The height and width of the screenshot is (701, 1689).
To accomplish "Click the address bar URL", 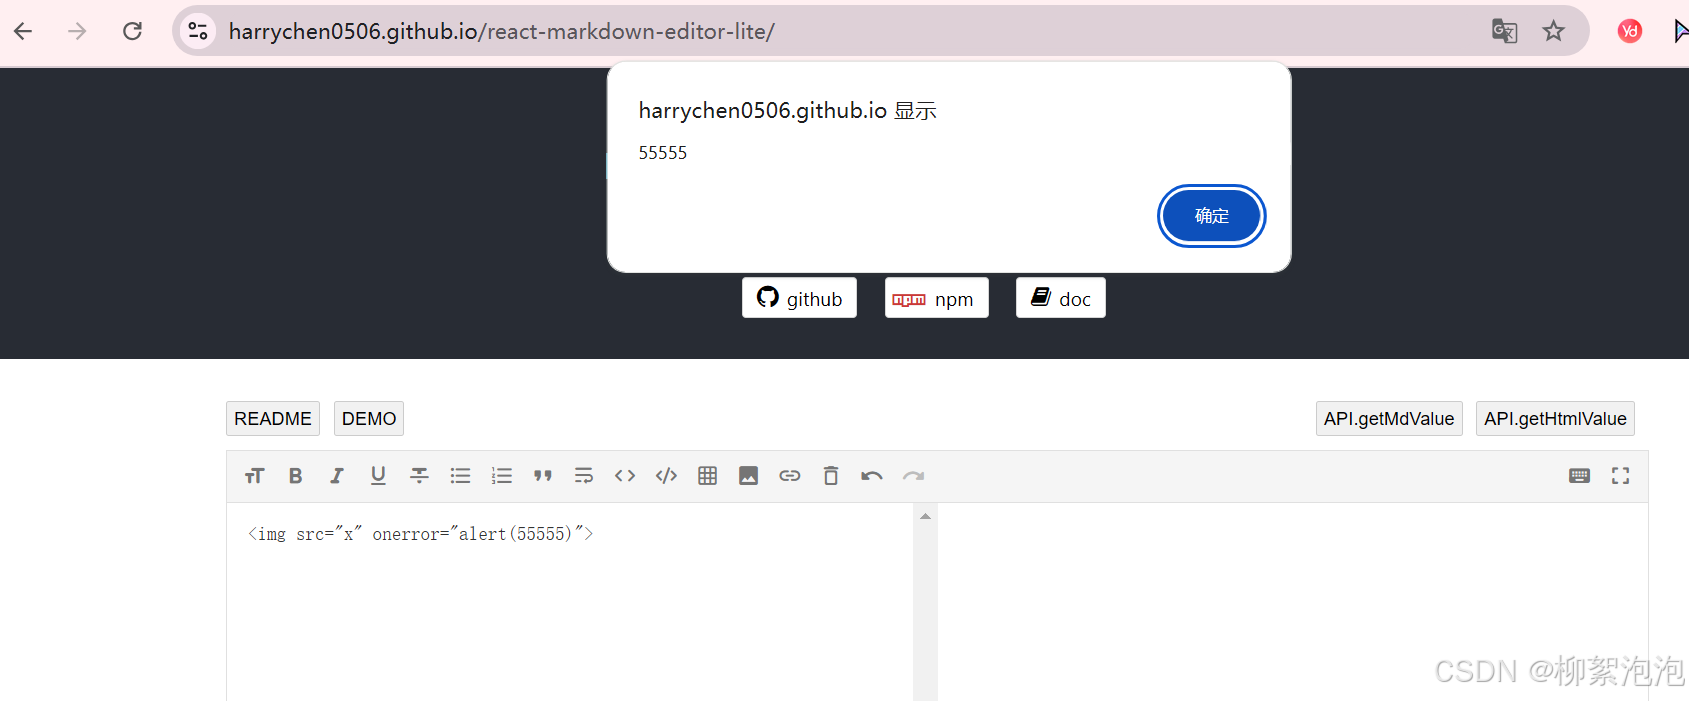I will point(501,31).
